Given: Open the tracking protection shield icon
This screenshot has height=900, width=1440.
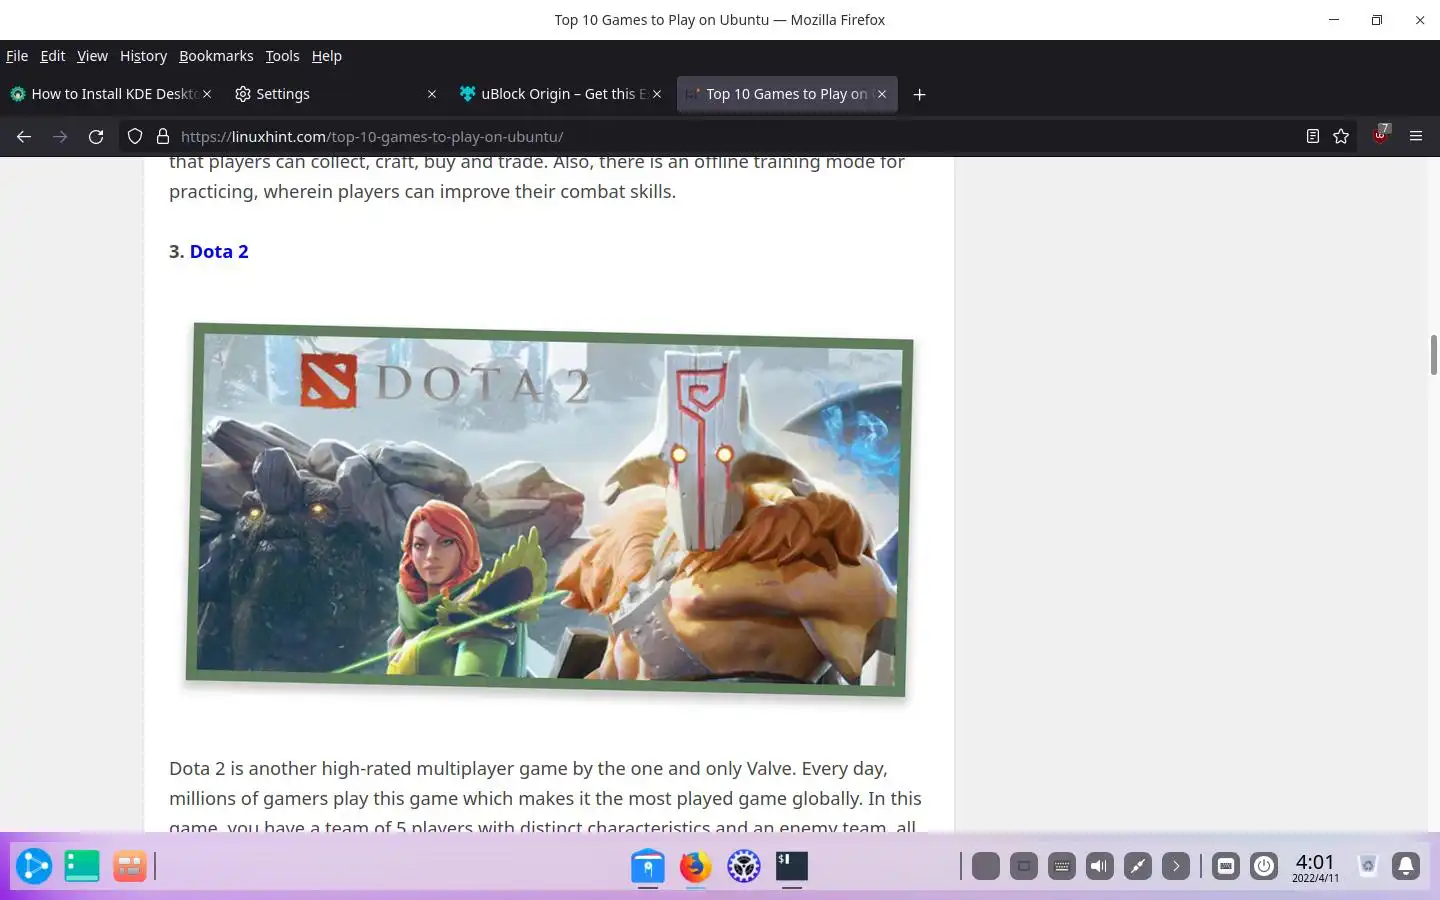Looking at the screenshot, I should point(135,136).
